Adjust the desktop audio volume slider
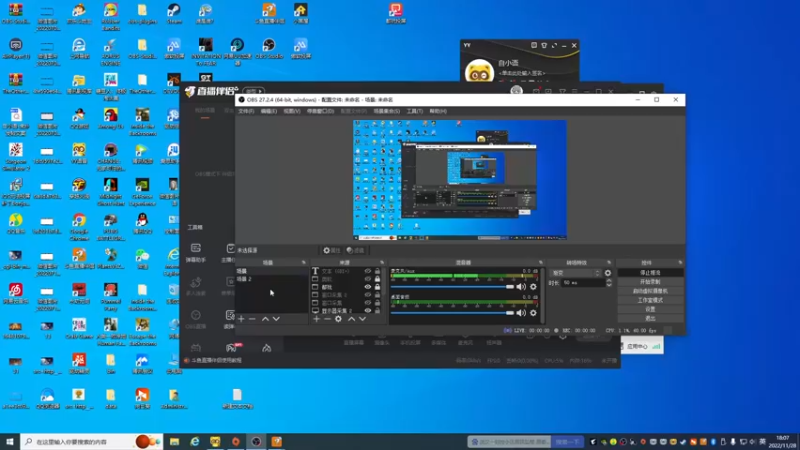The height and width of the screenshot is (450, 800). (x=453, y=313)
